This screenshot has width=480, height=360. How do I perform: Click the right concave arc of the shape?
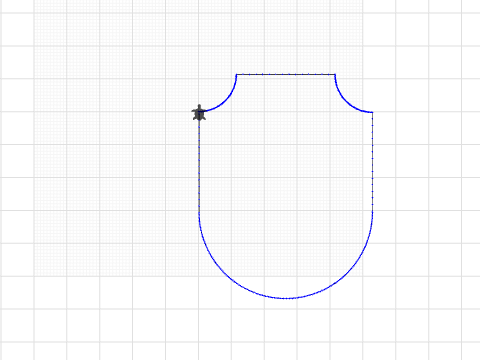pos(349,98)
